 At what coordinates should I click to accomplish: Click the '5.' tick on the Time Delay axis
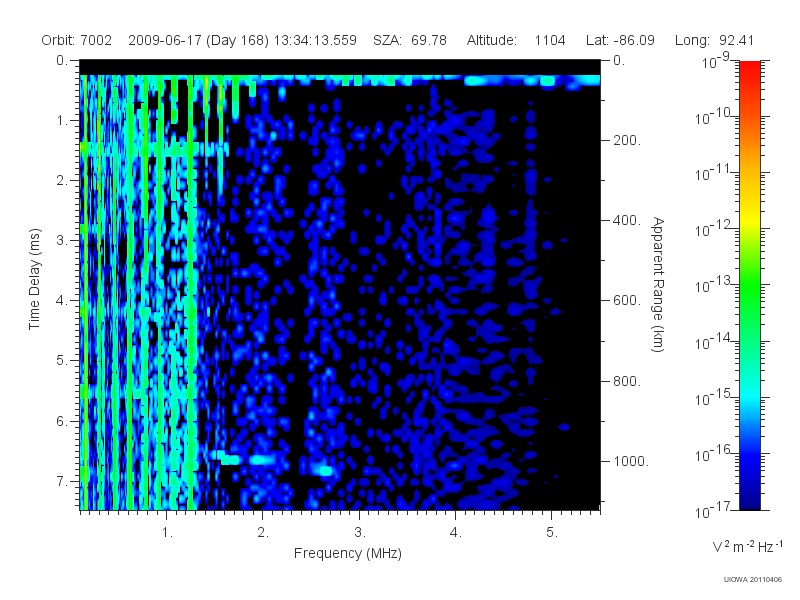click(x=62, y=361)
